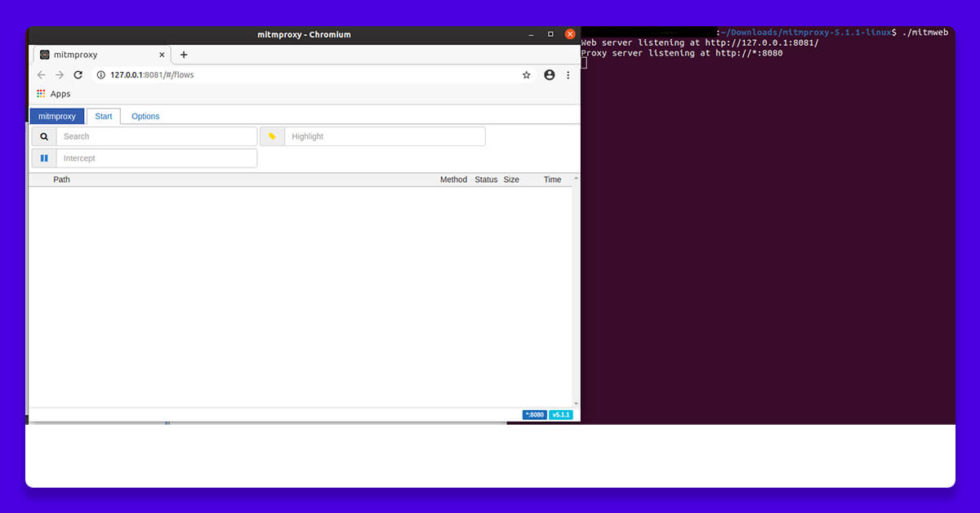Viewport: 980px width, 513px height.
Task: Sort flows by Time column
Action: 552,179
